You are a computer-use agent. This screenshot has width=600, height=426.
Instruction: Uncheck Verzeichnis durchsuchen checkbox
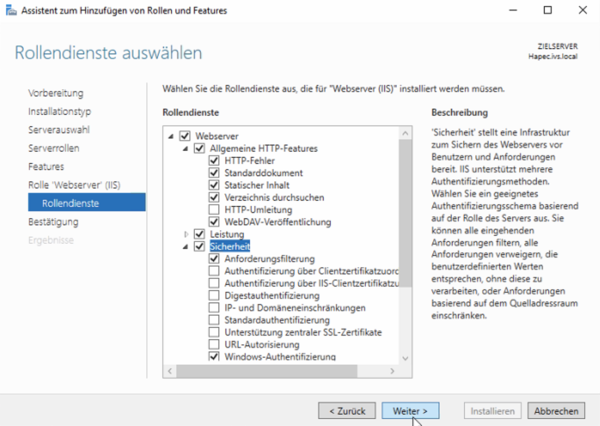[214, 197]
